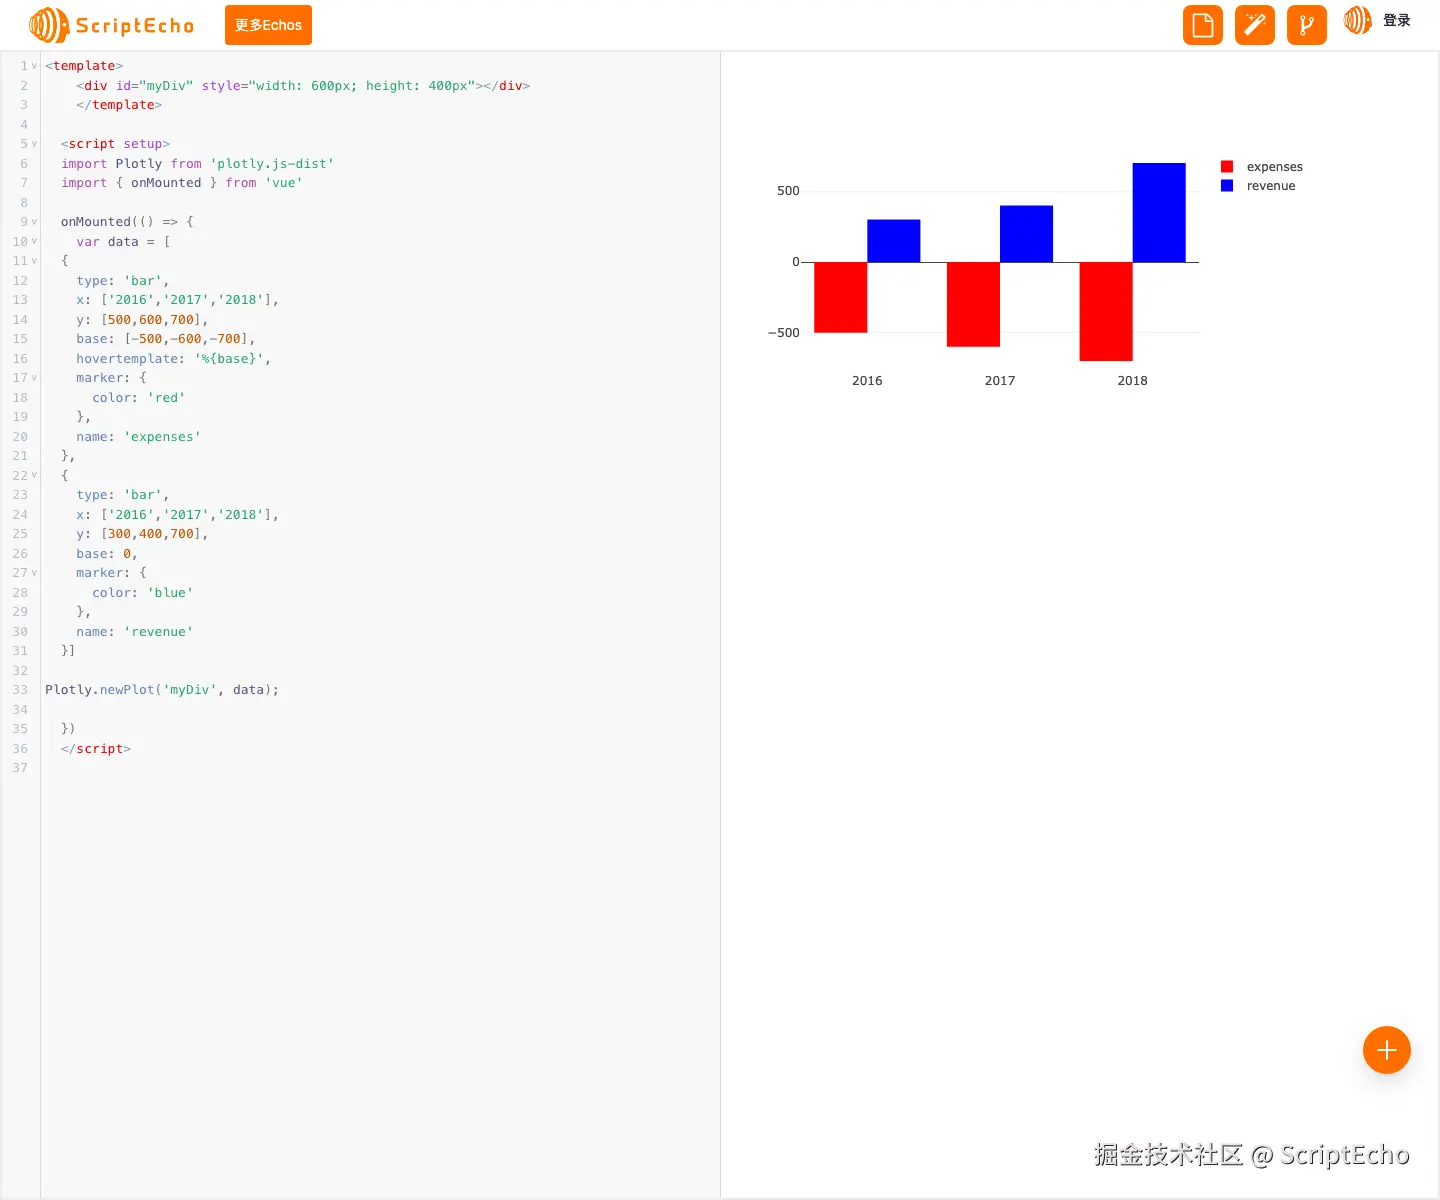Toggle the expenses legend entry

pos(1262,167)
